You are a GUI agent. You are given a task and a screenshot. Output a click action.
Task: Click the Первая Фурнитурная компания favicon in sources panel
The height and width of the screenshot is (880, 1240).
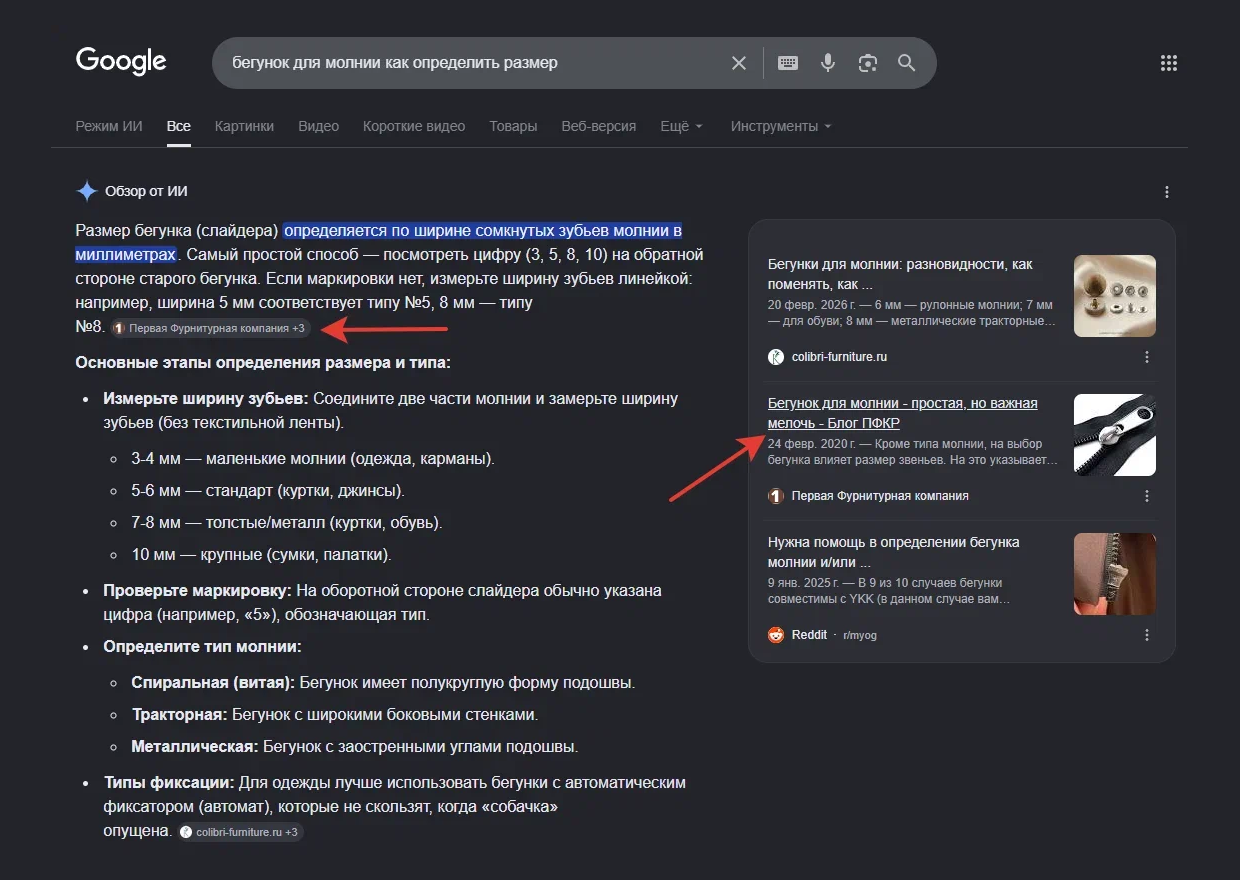click(776, 496)
